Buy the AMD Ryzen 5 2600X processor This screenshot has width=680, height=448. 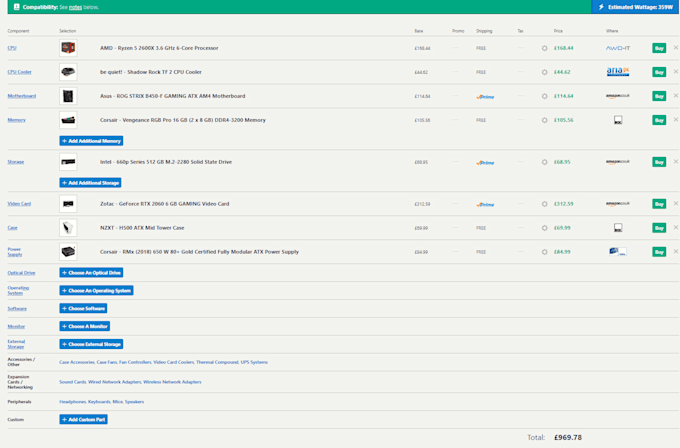click(659, 48)
